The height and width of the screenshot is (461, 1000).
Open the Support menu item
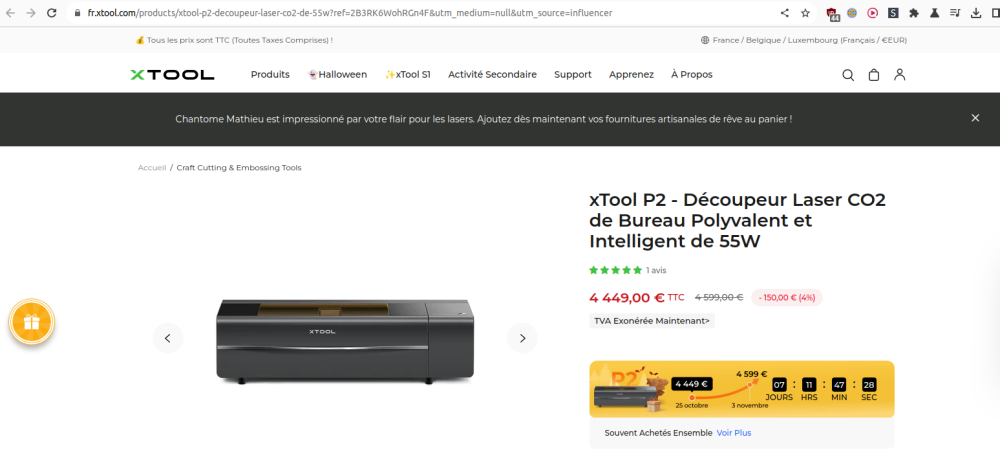(x=573, y=75)
